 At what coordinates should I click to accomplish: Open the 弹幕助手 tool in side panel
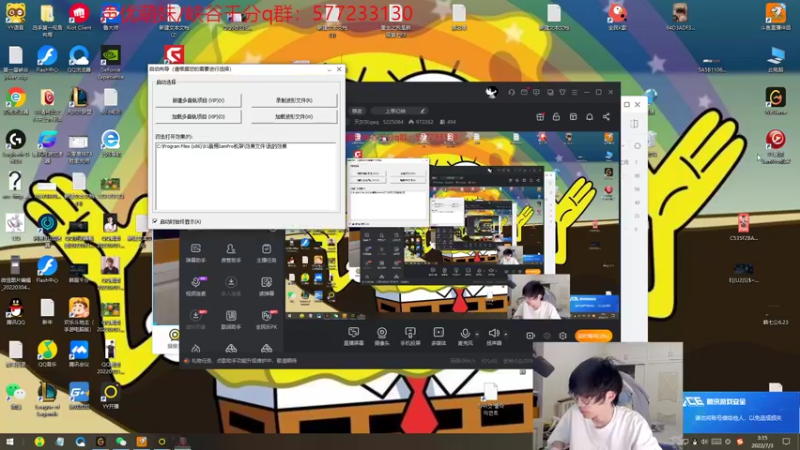(x=195, y=253)
